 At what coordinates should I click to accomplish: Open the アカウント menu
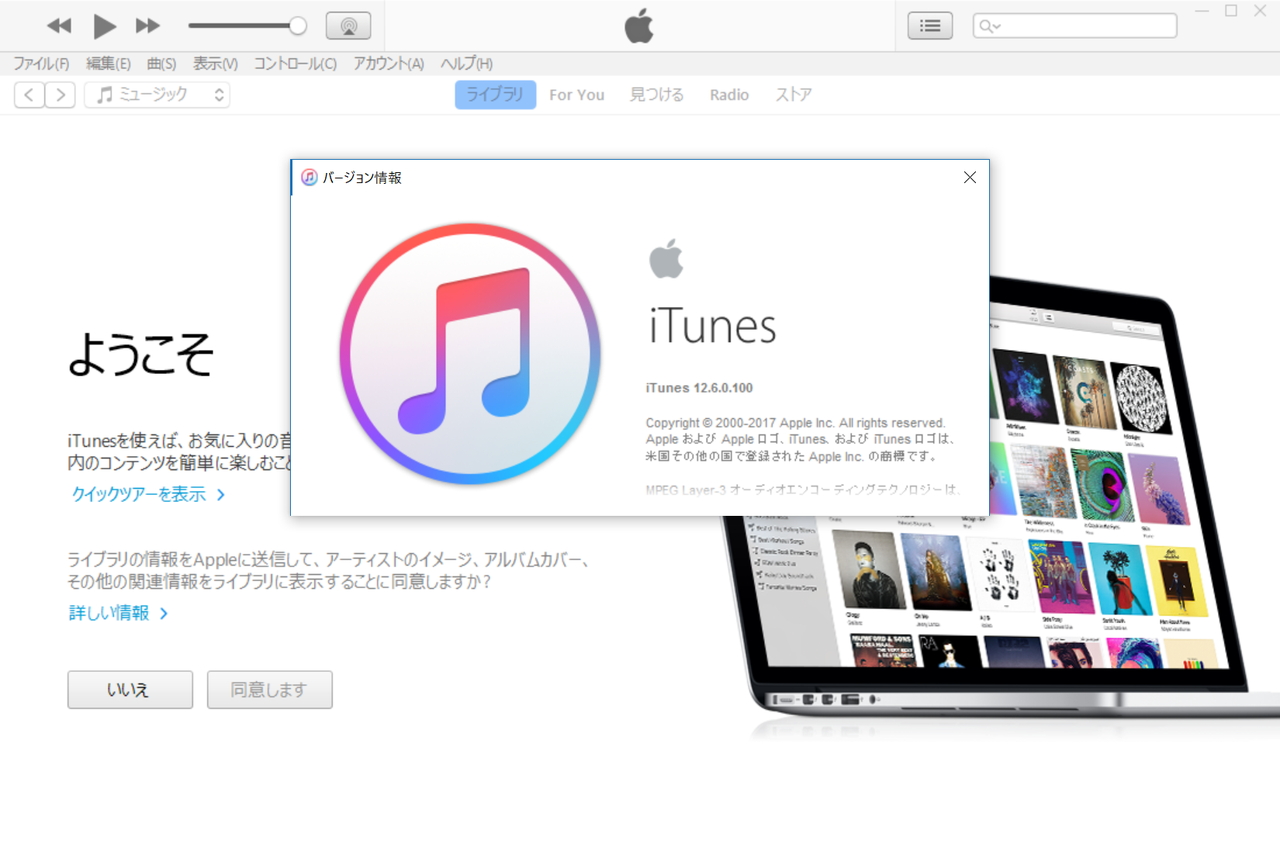(389, 63)
